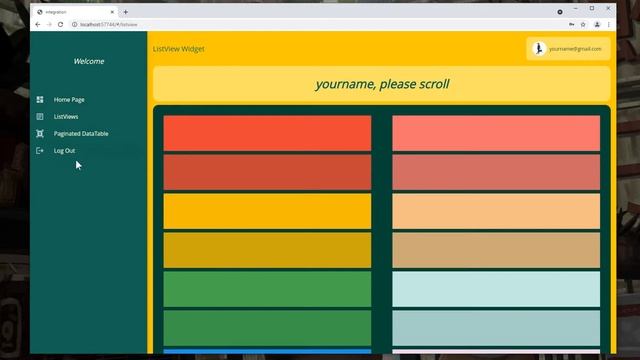Reload the page with the refresh icon
This screenshot has width=640, height=360.
[60, 24]
